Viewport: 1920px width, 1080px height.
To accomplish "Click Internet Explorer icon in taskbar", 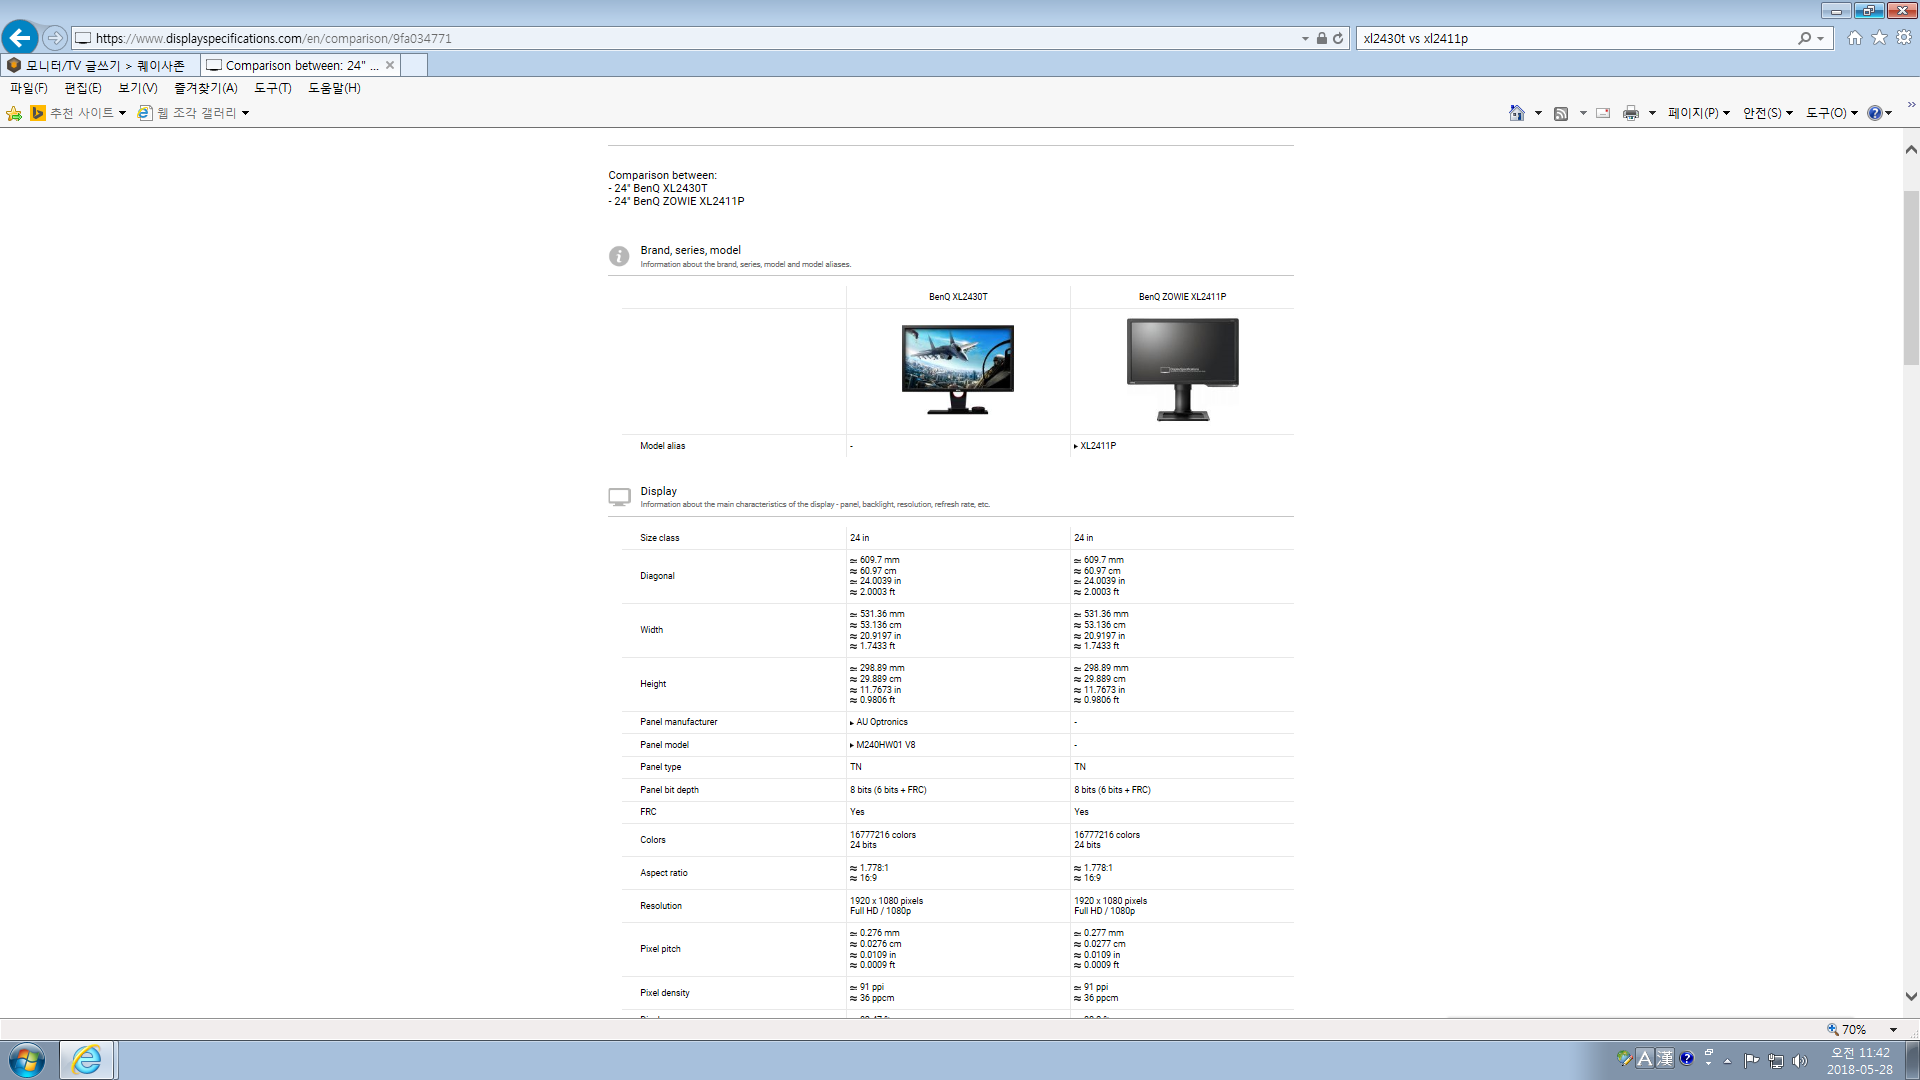I will (x=87, y=1060).
